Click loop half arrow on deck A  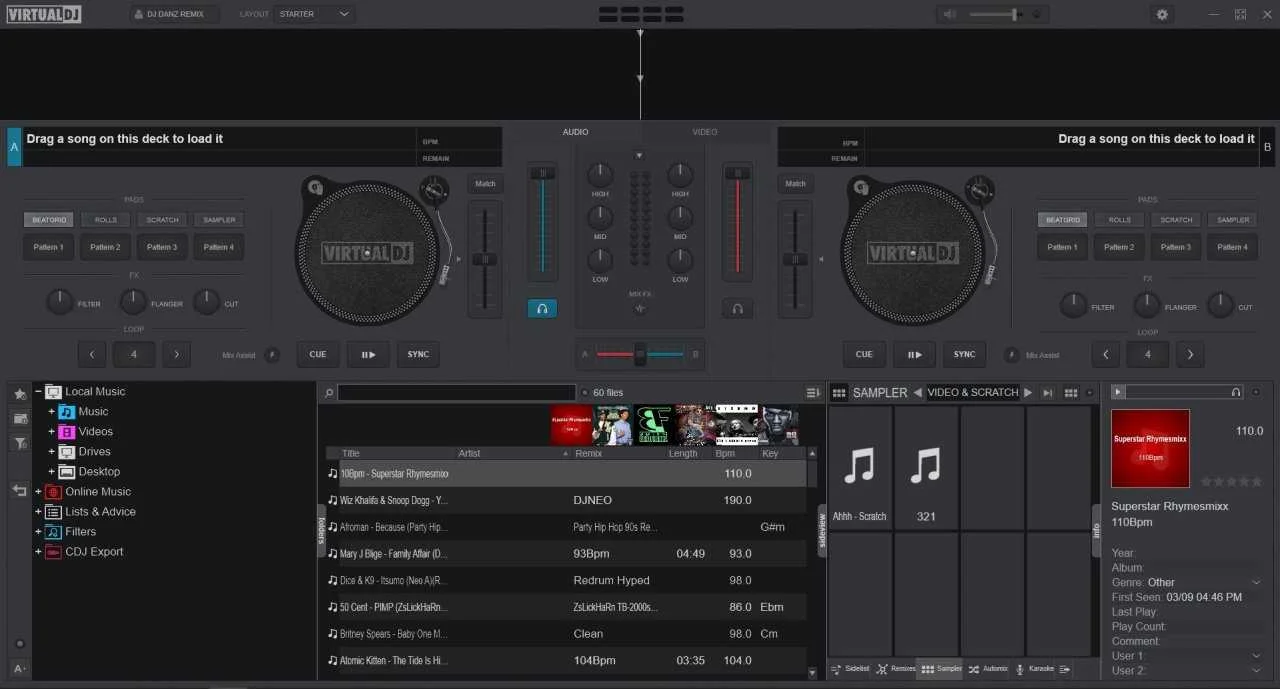pyautogui.click(x=91, y=354)
